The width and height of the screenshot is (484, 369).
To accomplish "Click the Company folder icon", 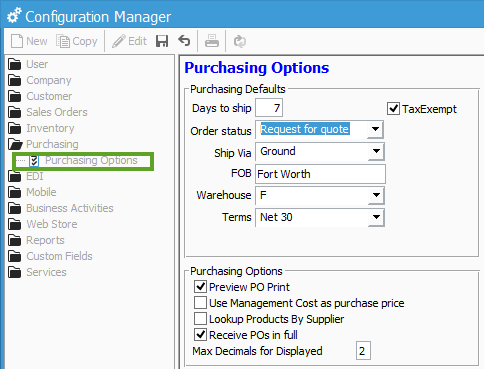I will pyautogui.click(x=14, y=80).
